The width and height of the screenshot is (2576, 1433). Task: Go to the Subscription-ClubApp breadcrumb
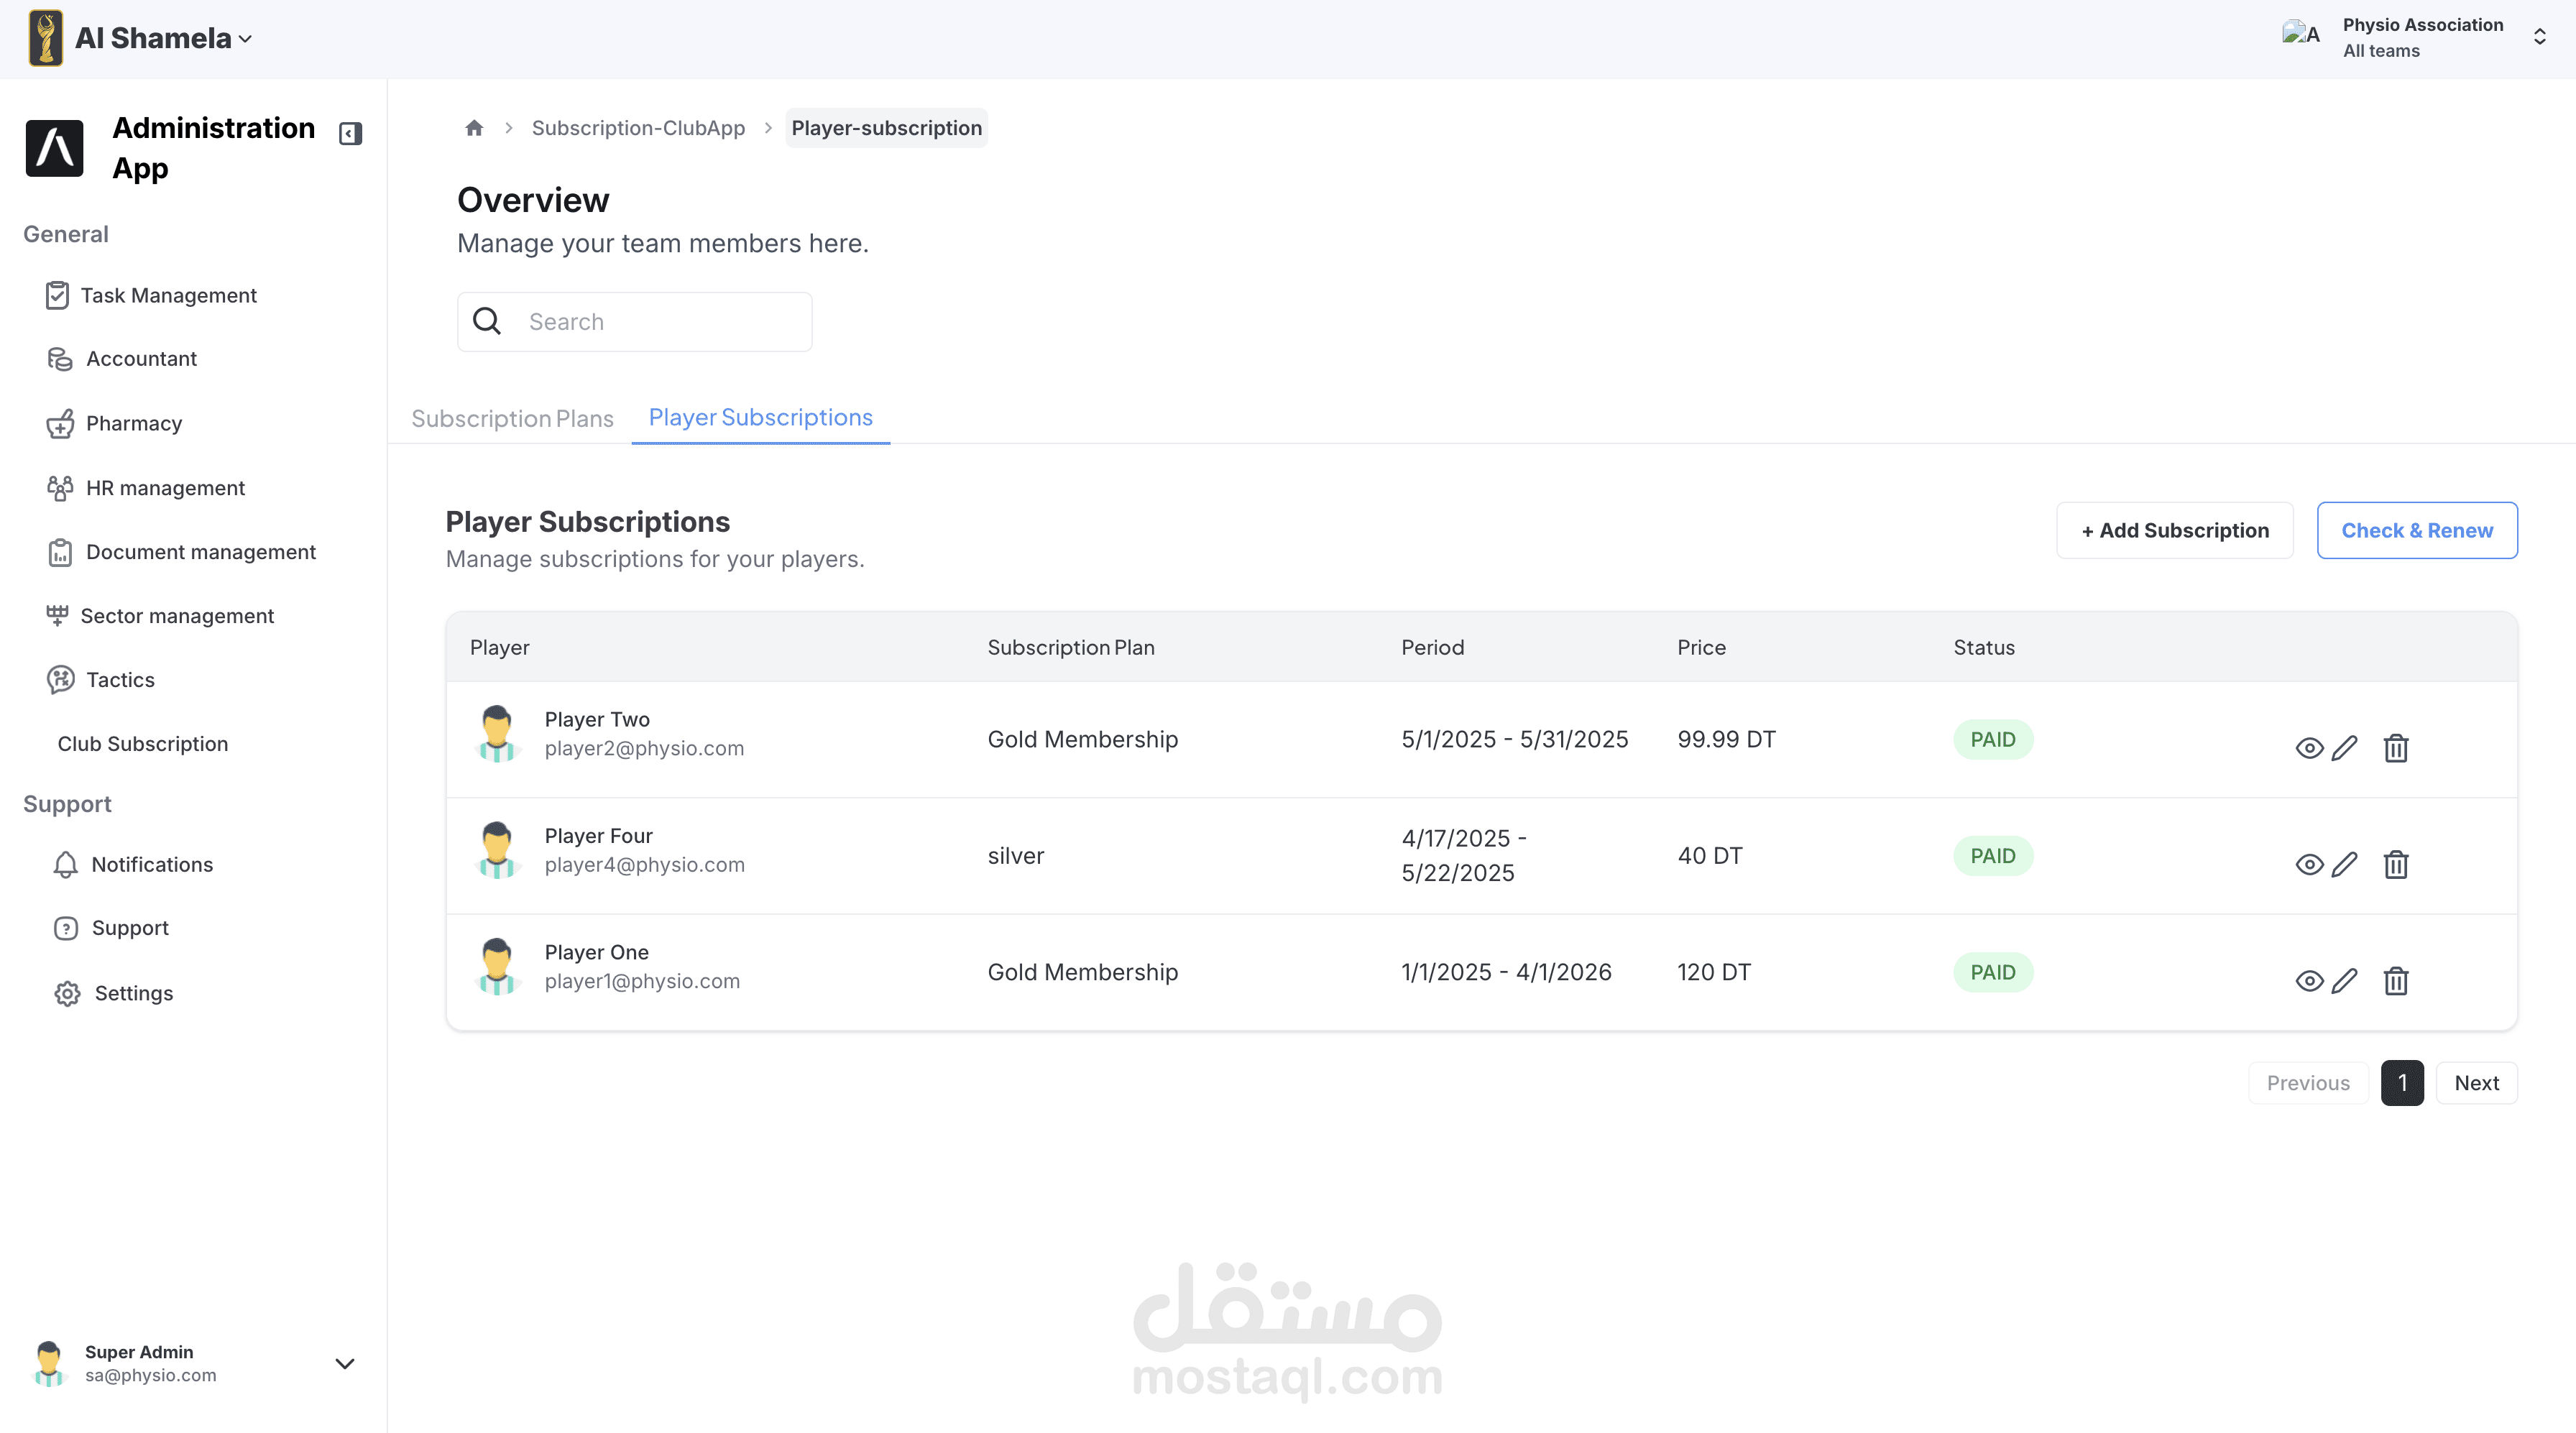pos(638,128)
